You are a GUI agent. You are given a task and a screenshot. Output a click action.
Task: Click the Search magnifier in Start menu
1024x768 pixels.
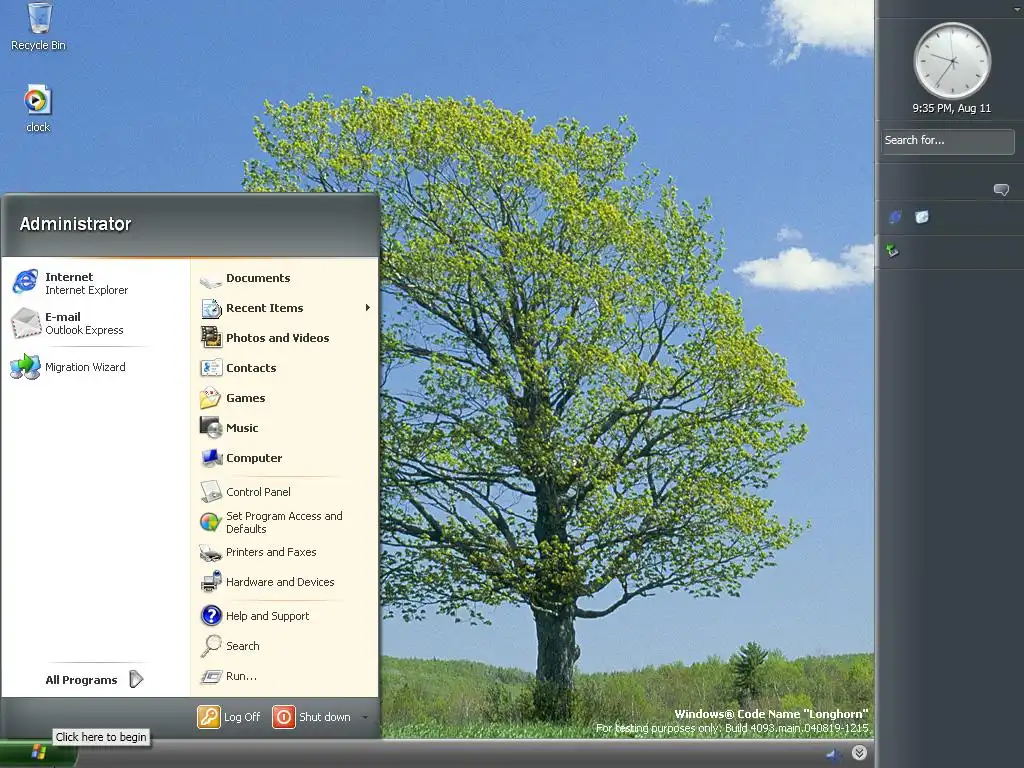[211, 646]
